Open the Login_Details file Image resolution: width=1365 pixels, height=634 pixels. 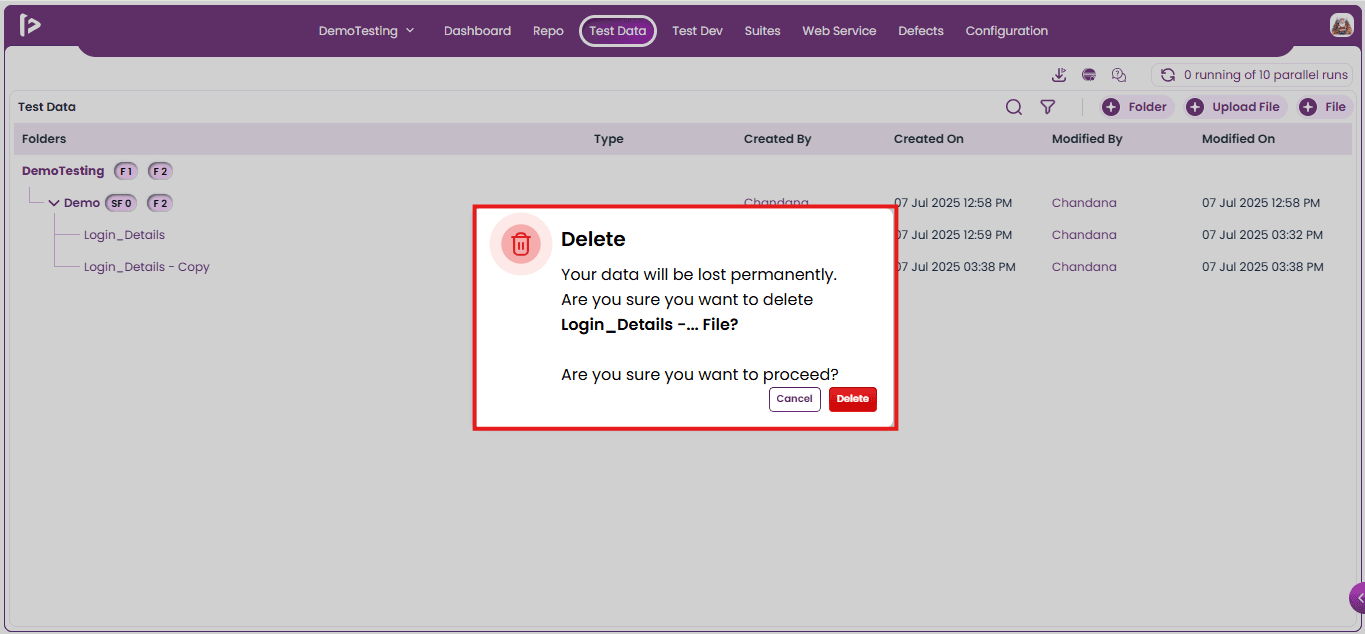124,235
